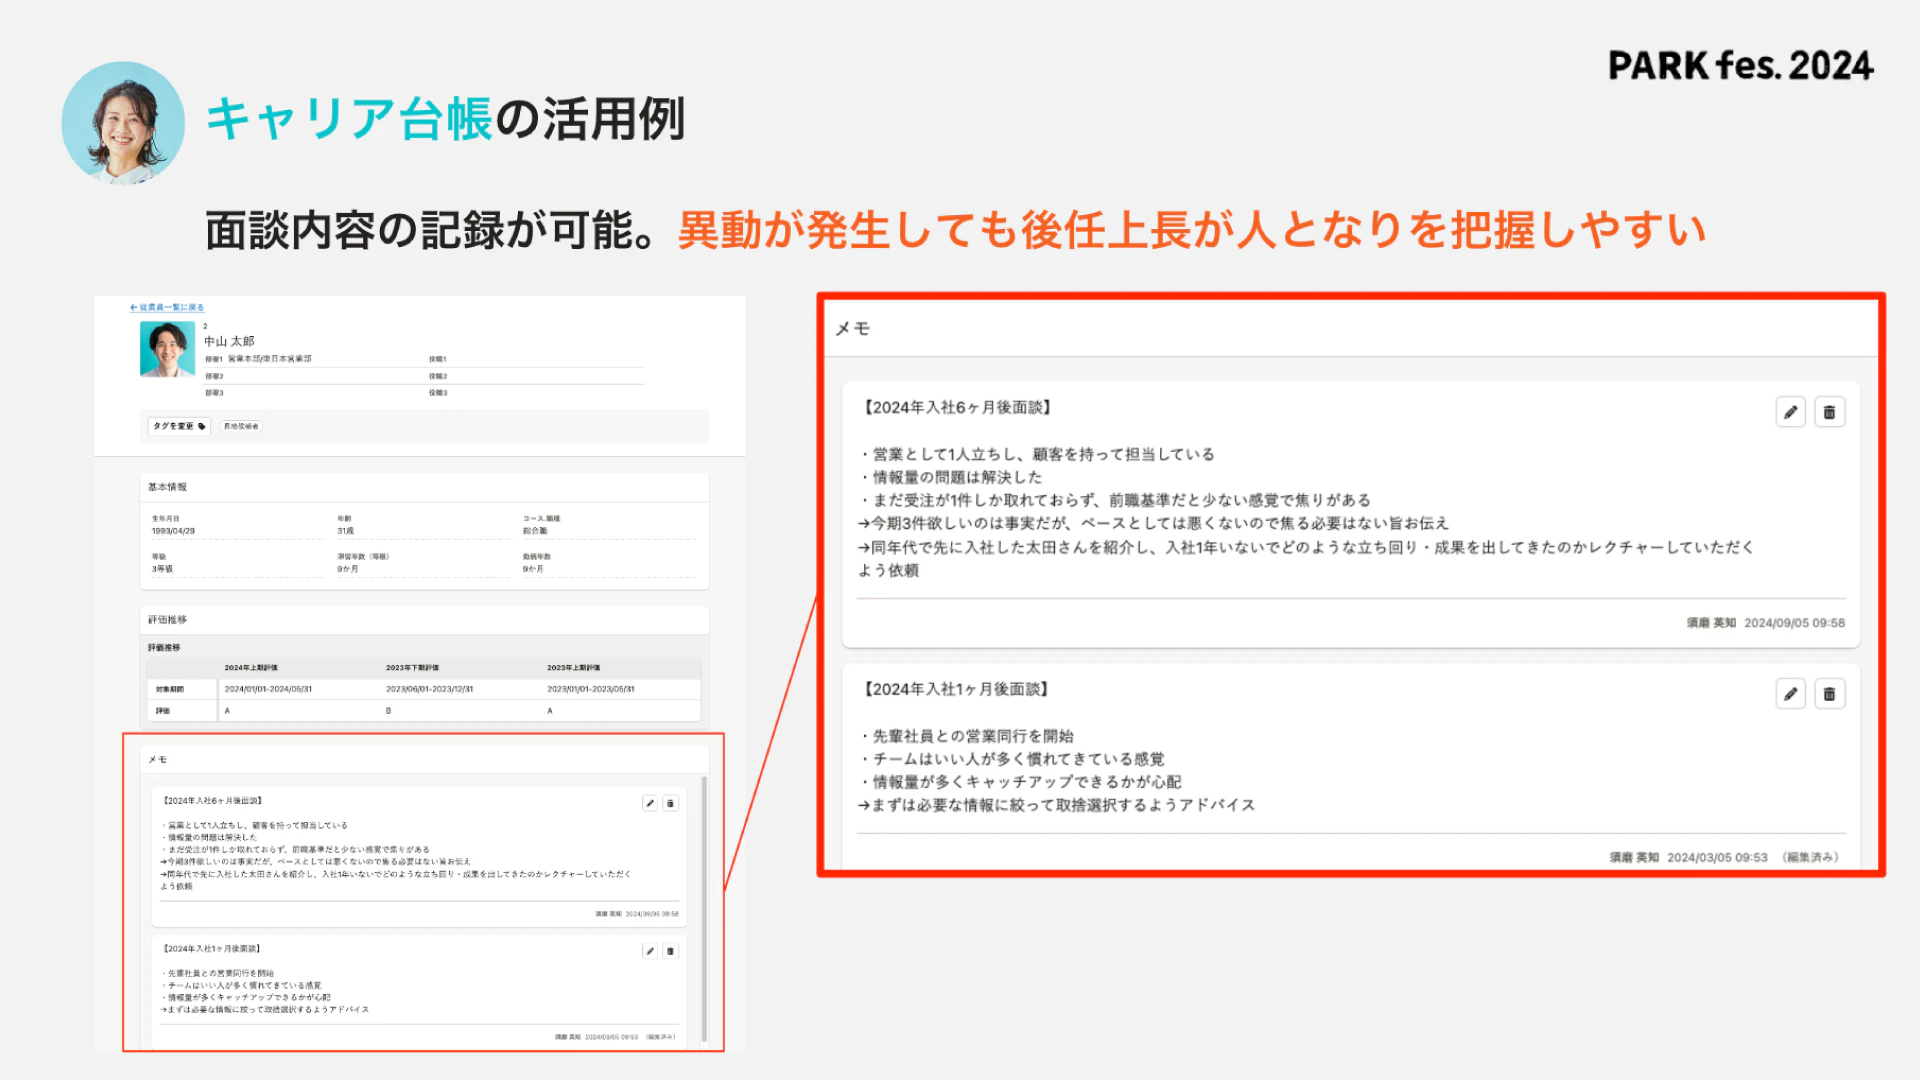Select the 基本情報 section header
The height and width of the screenshot is (1080, 1920).
pyautogui.click(x=167, y=487)
